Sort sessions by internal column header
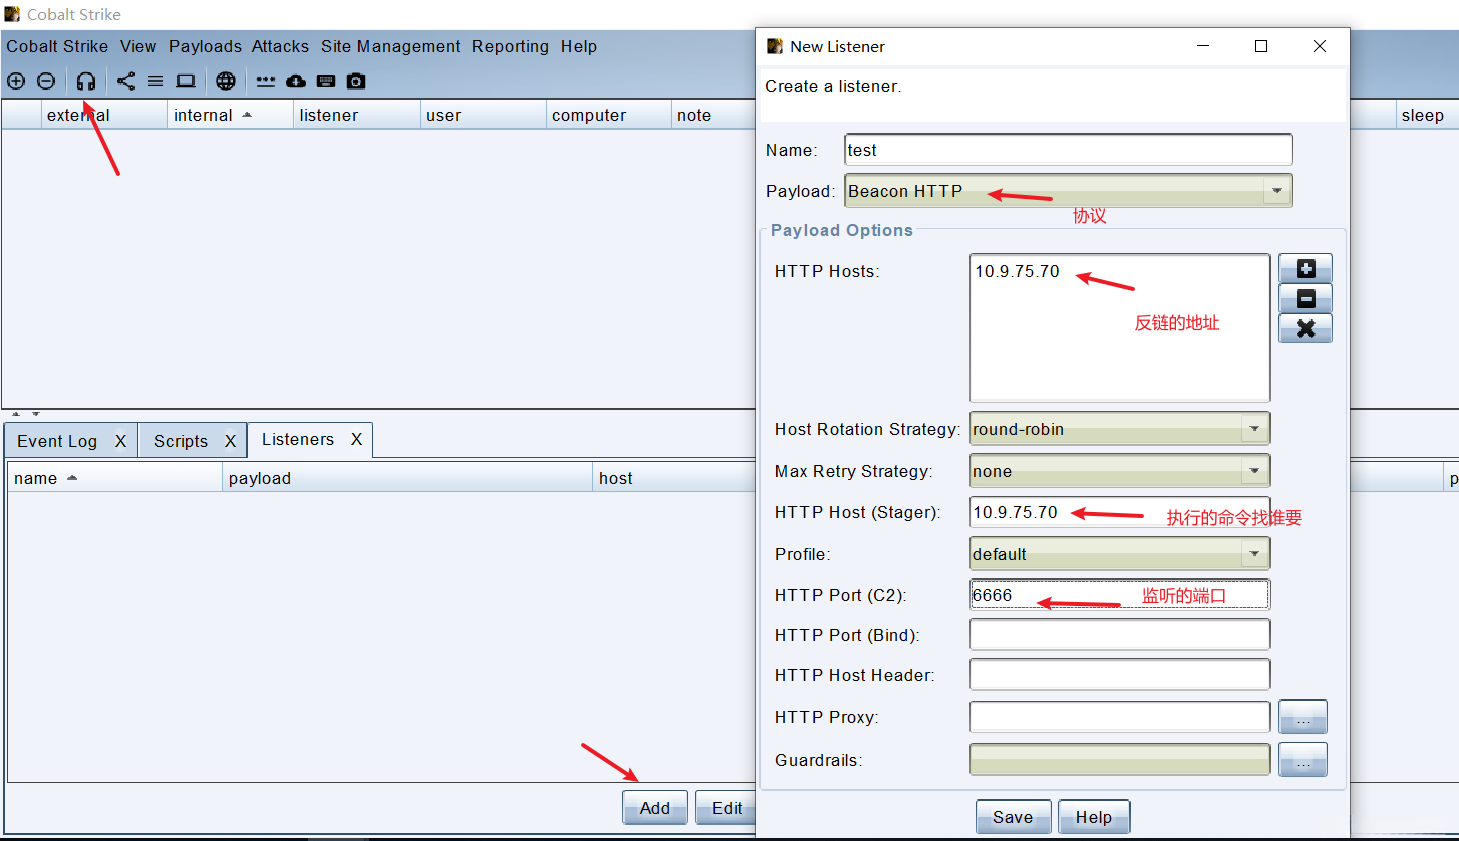The width and height of the screenshot is (1459, 841). [x=231, y=115]
